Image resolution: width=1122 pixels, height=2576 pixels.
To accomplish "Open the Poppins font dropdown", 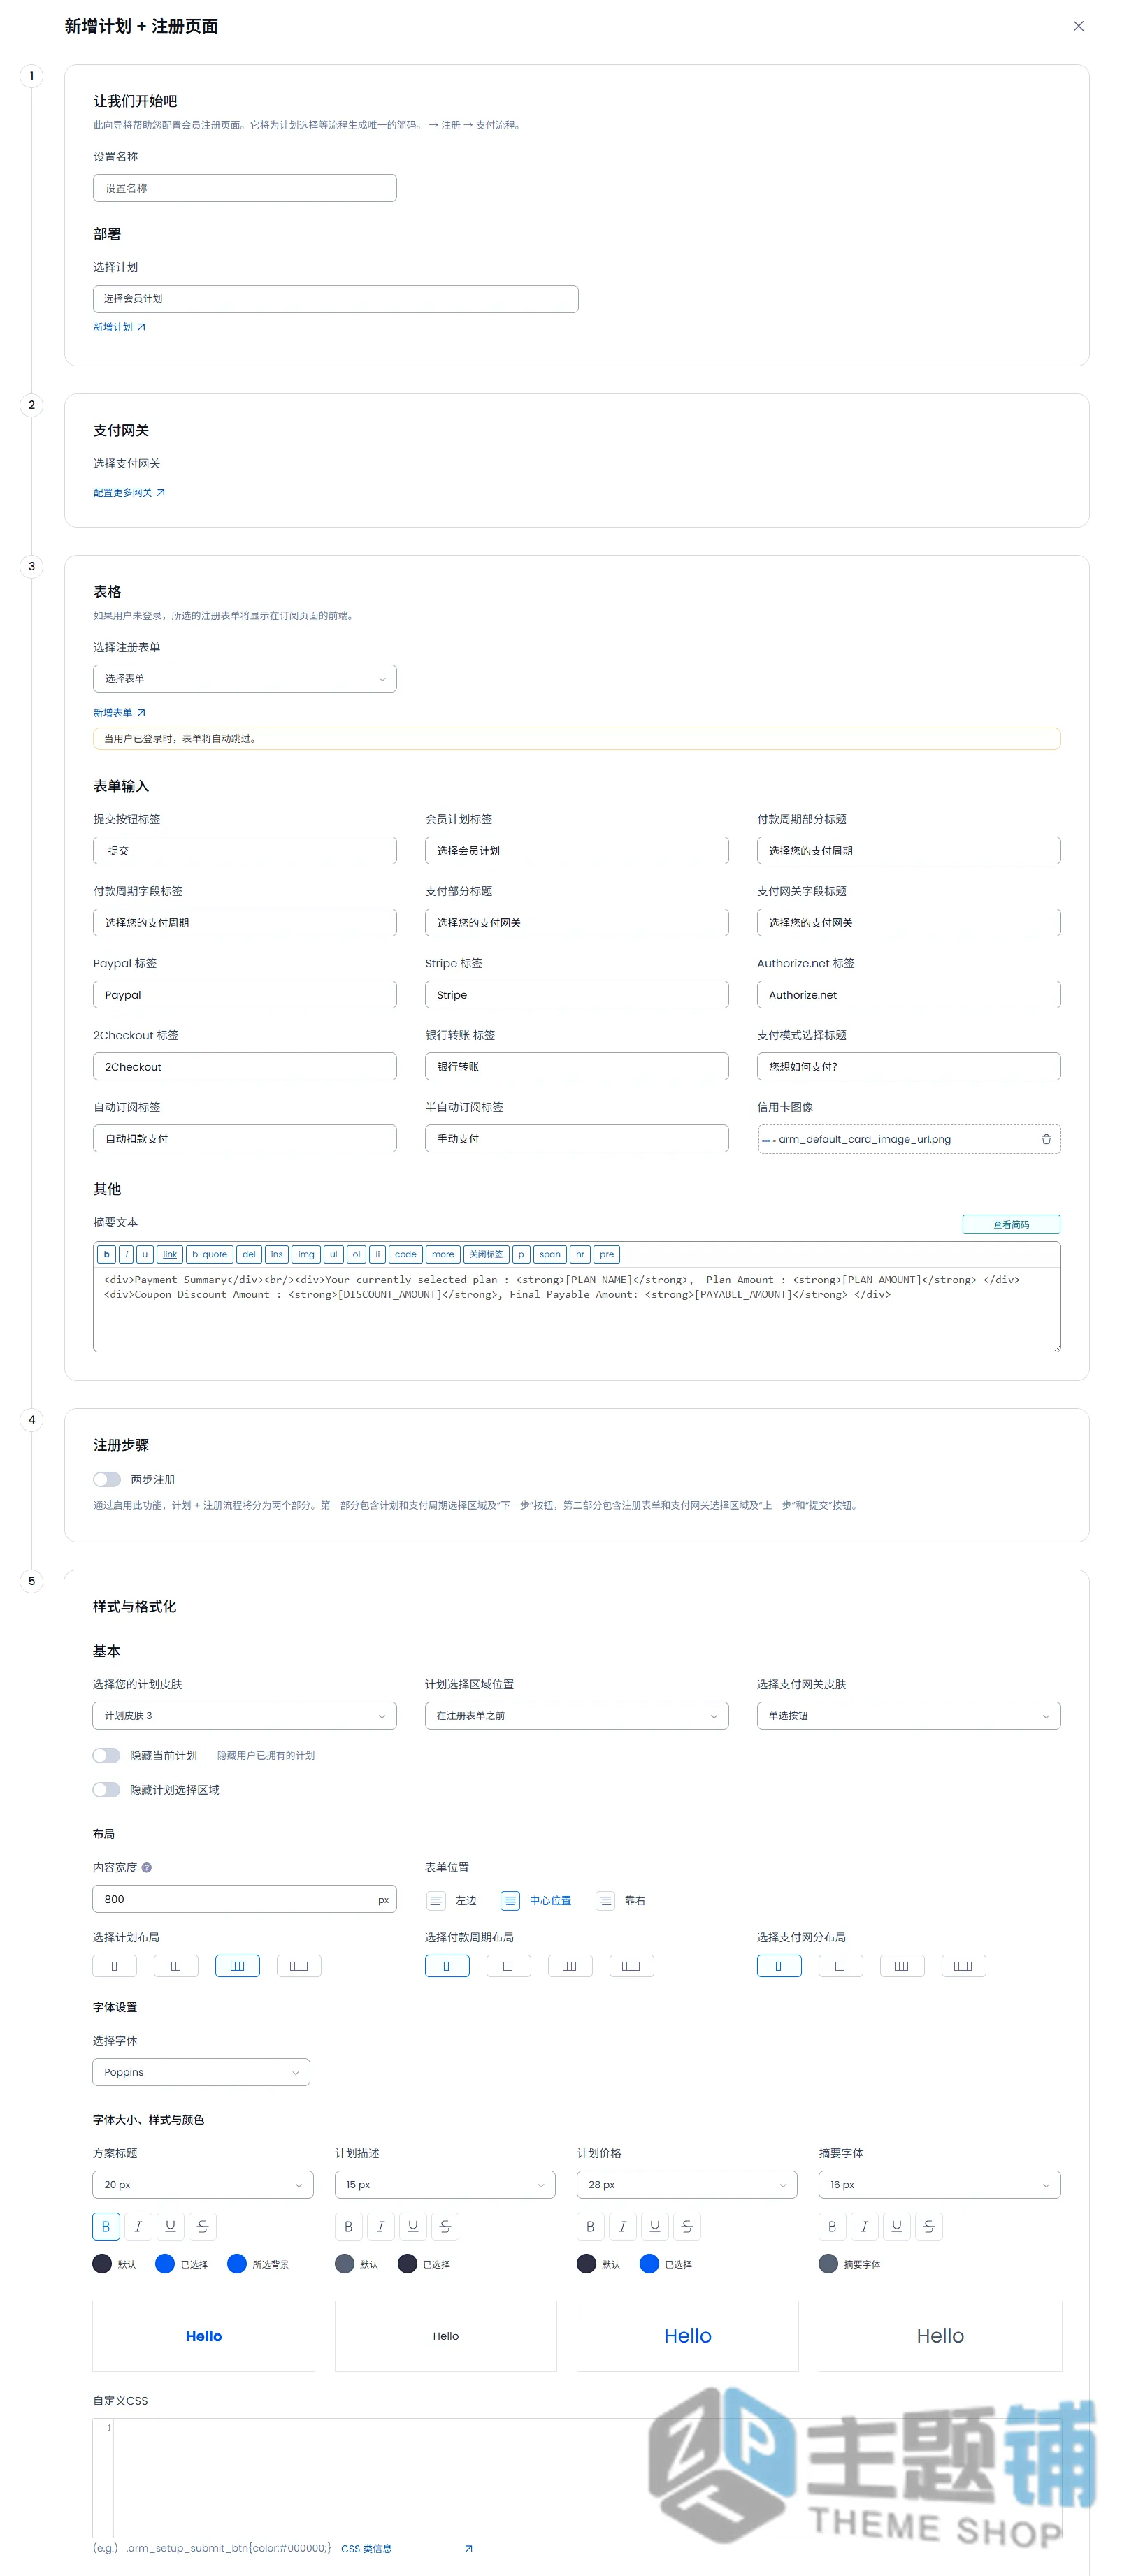I will 201,2072.
